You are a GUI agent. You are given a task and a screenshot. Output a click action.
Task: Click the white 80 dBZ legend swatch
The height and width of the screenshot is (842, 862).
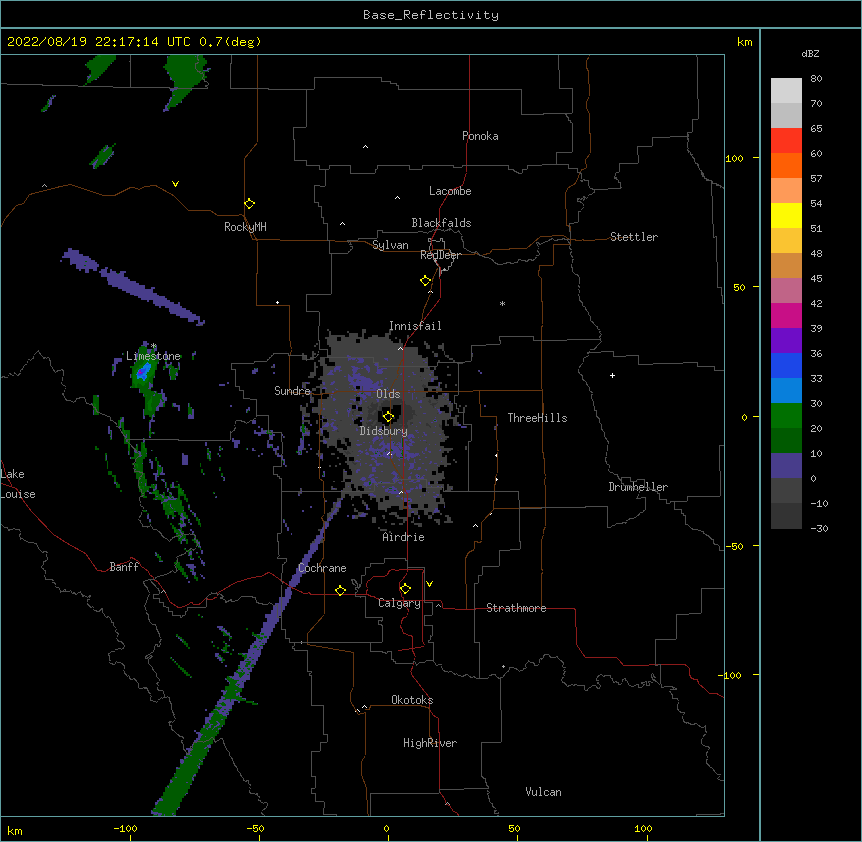(x=786, y=91)
